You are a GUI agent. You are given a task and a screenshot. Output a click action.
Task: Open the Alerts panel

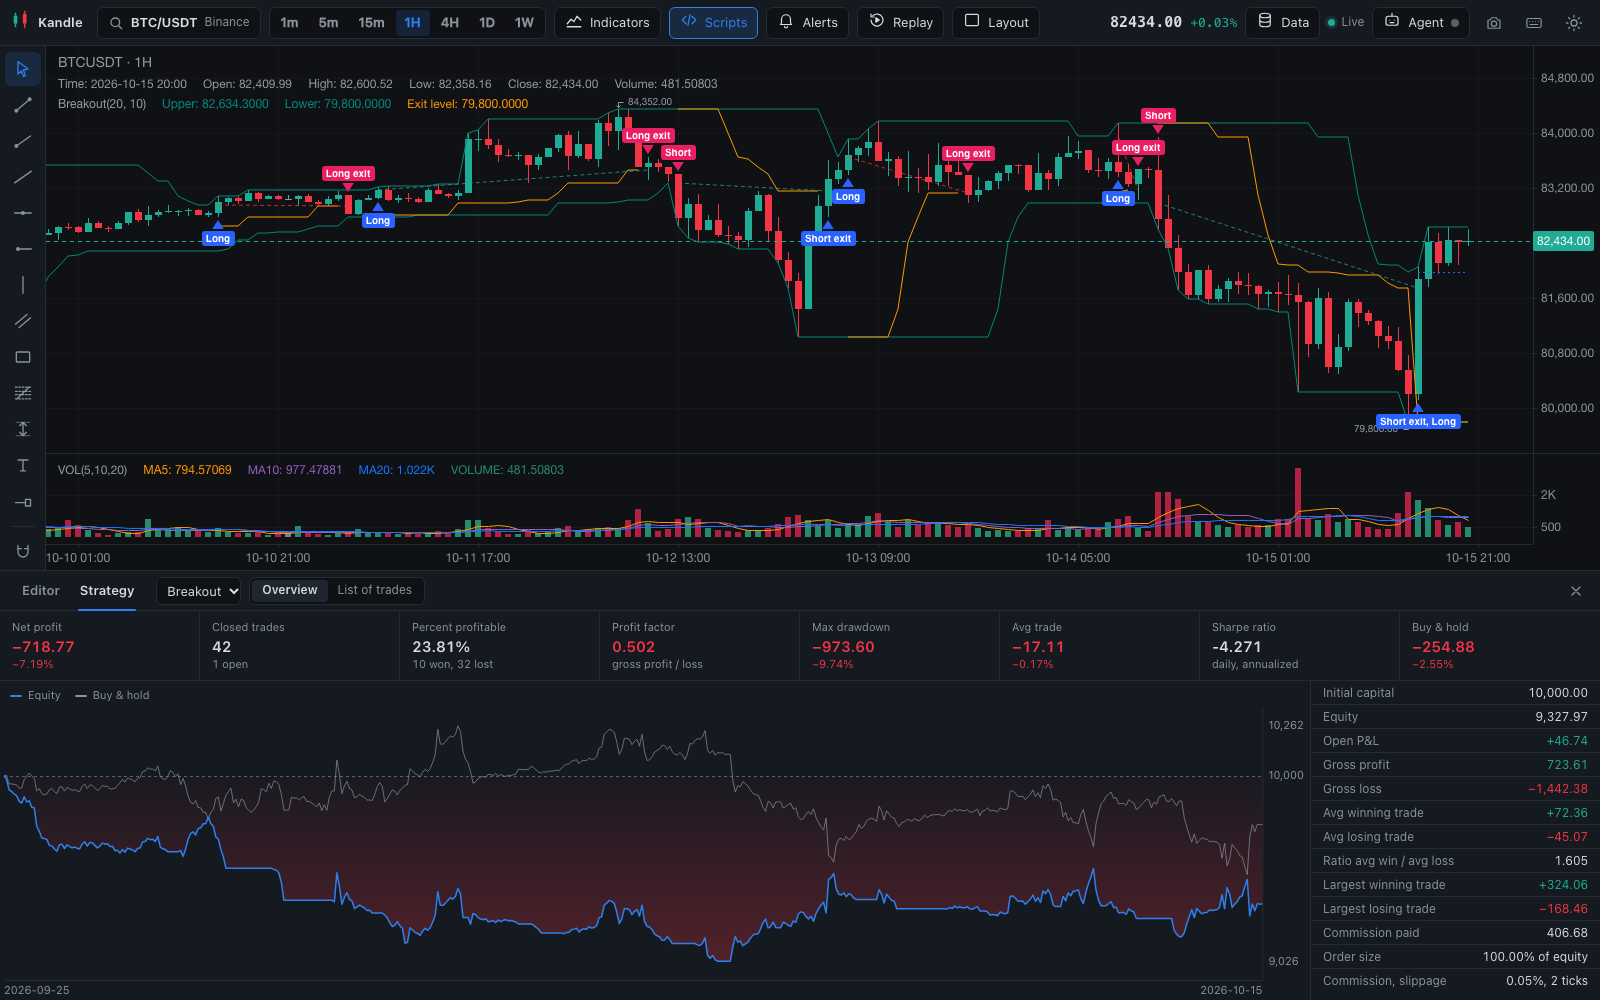click(x=808, y=23)
